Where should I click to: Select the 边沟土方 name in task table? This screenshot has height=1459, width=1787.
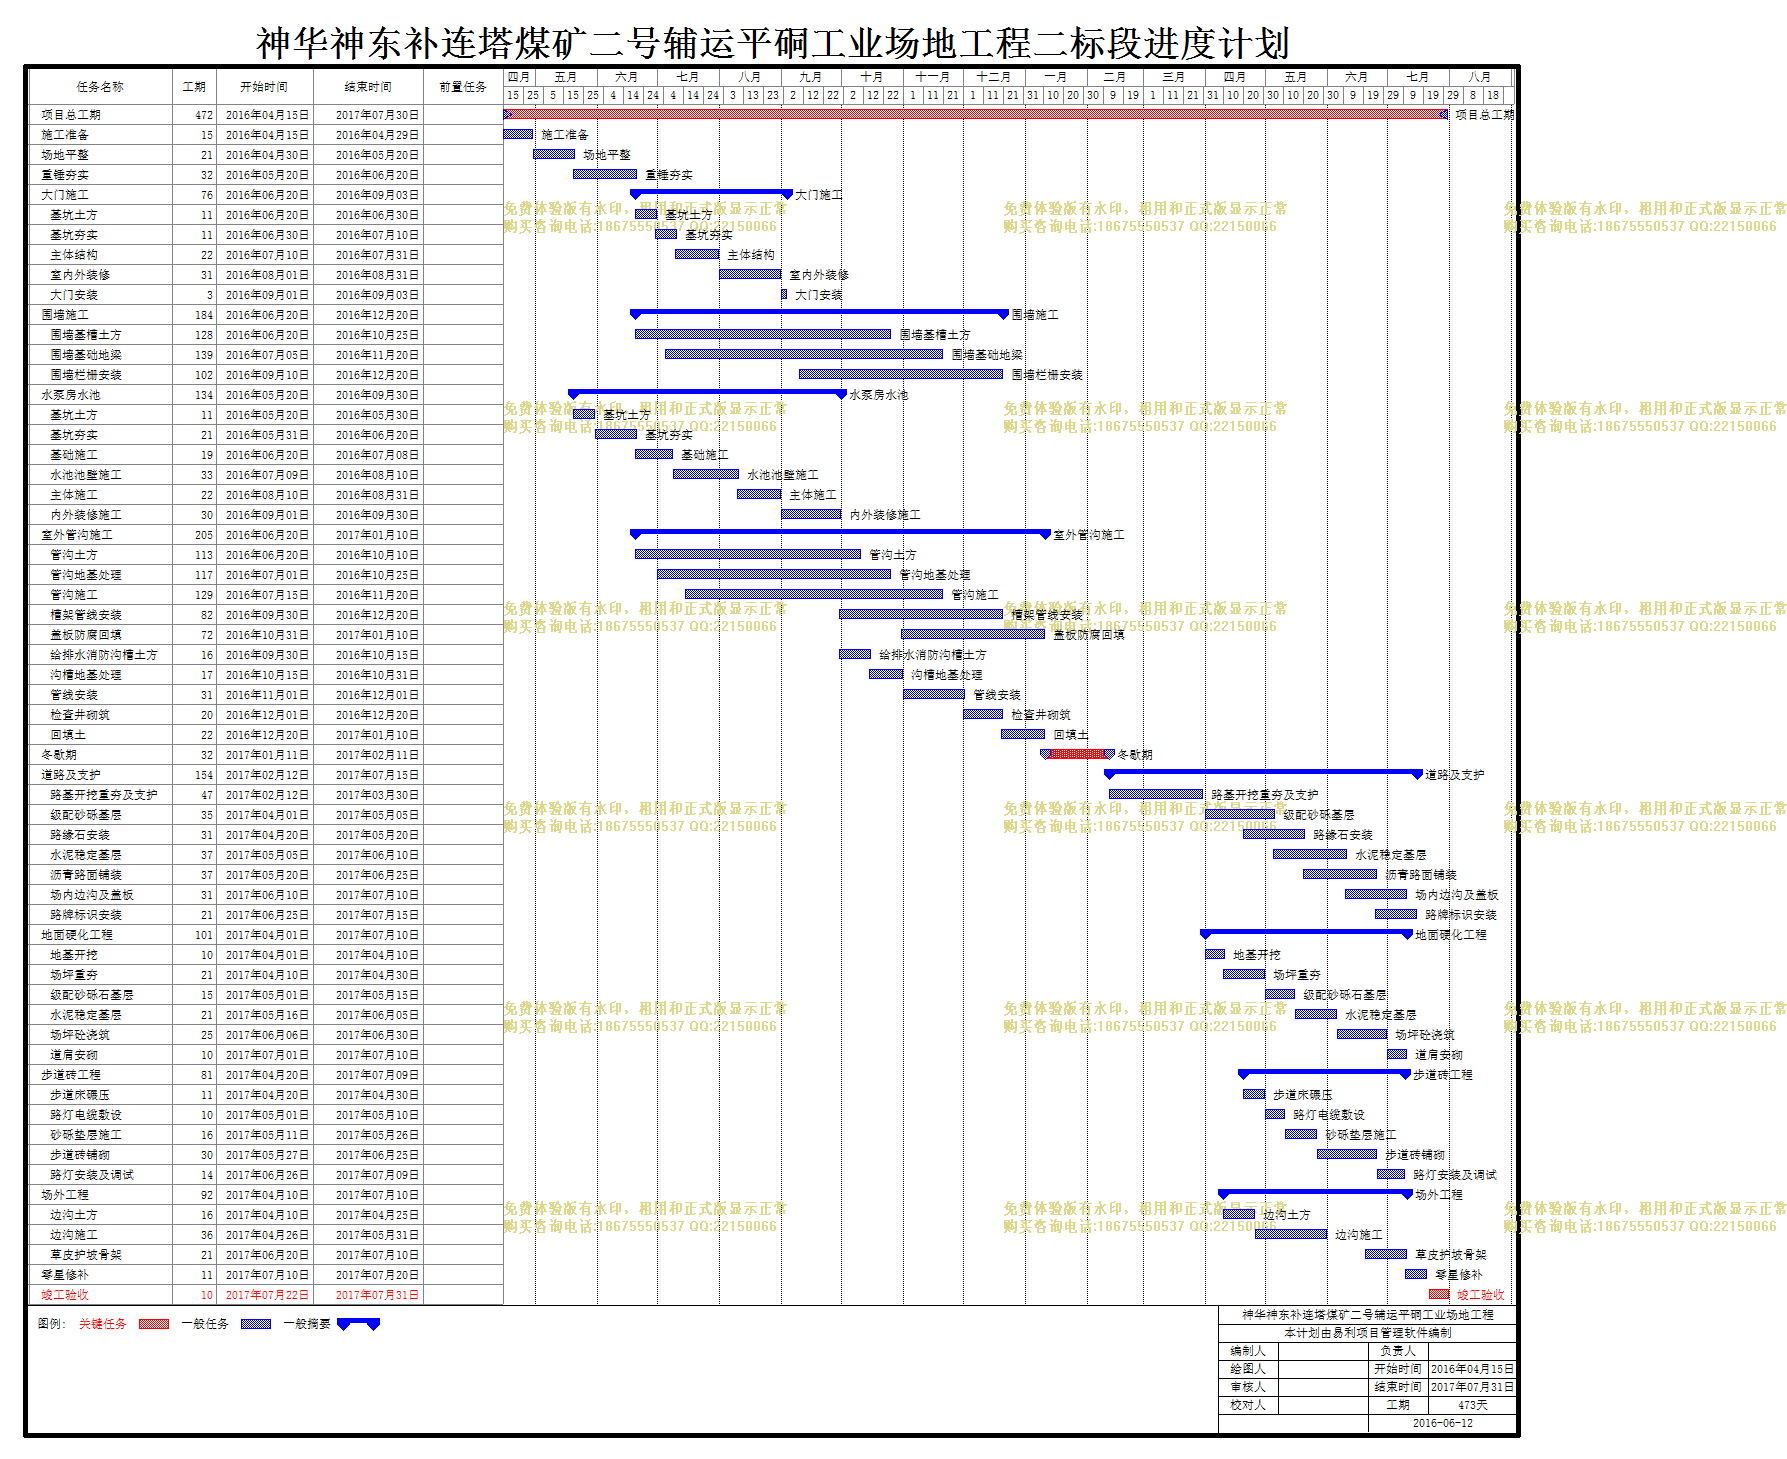(x=74, y=1215)
